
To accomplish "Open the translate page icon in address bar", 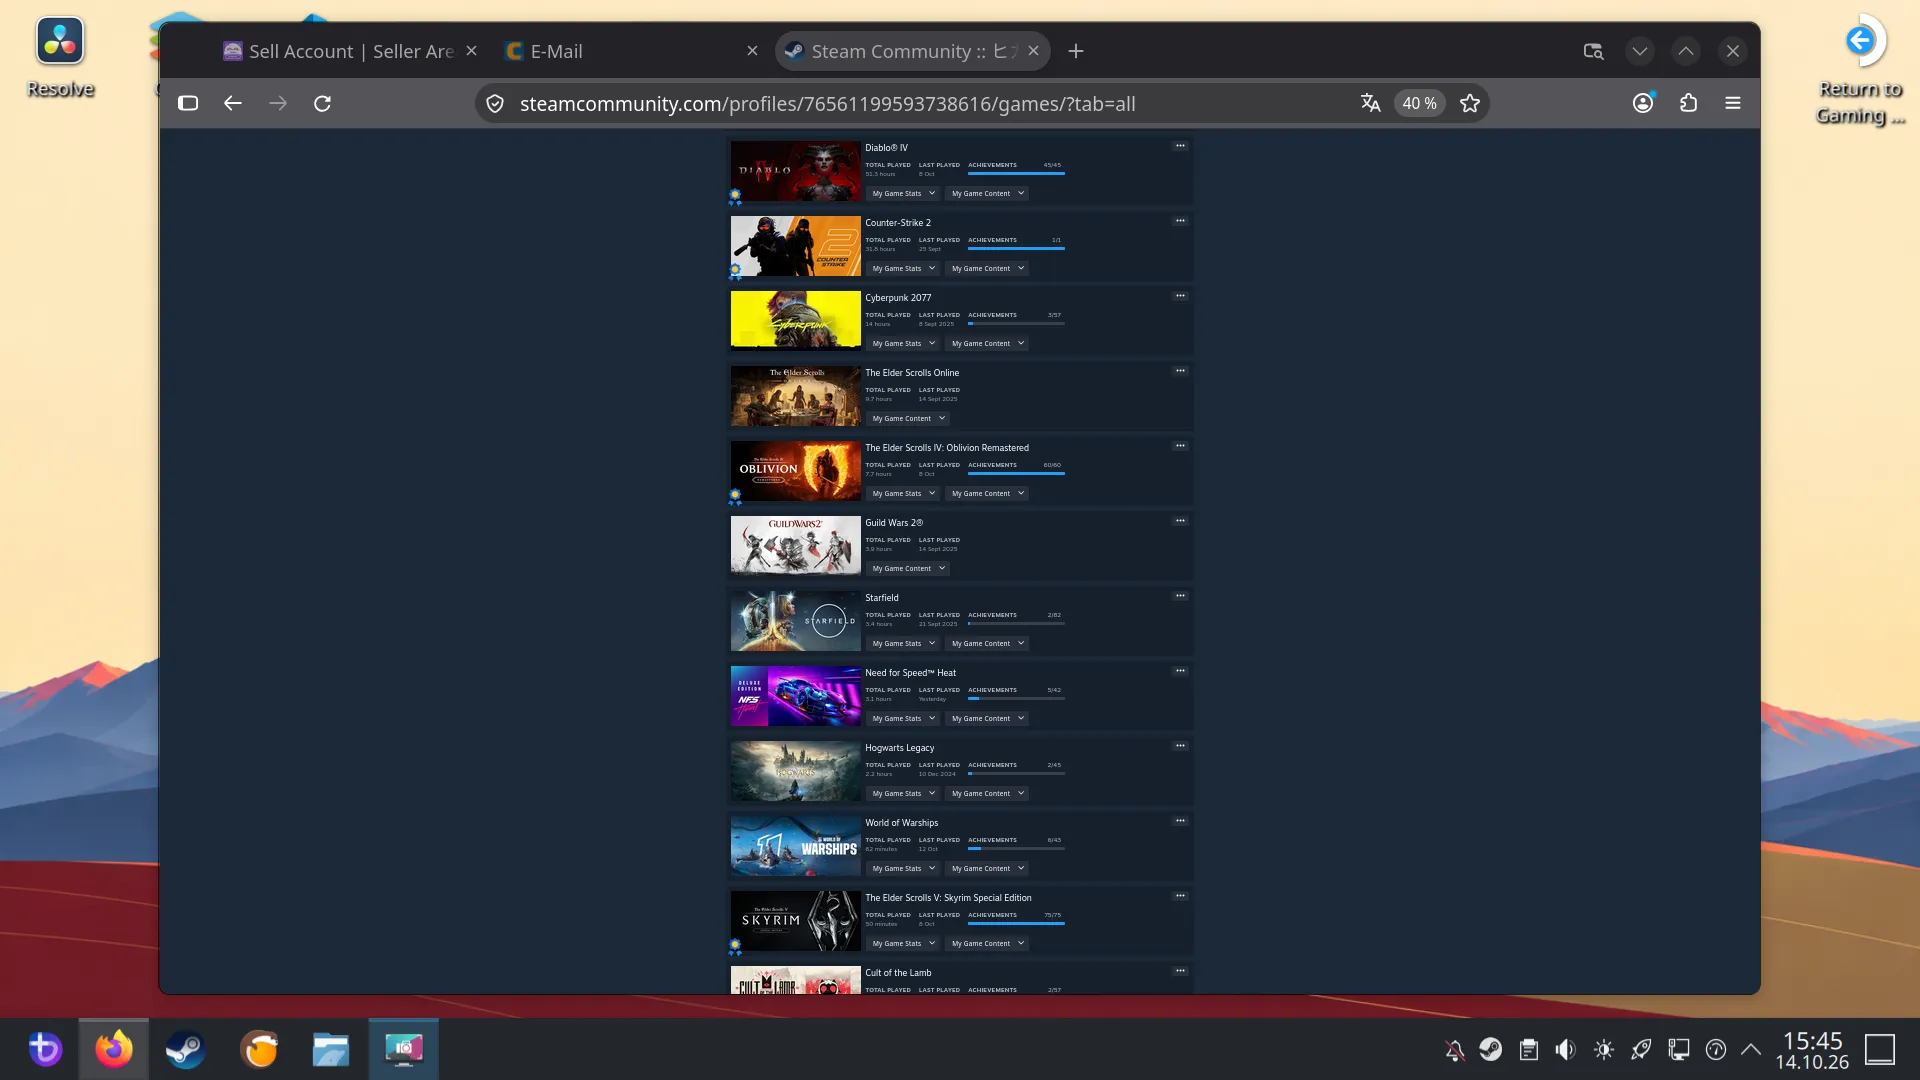I will (x=1370, y=103).
